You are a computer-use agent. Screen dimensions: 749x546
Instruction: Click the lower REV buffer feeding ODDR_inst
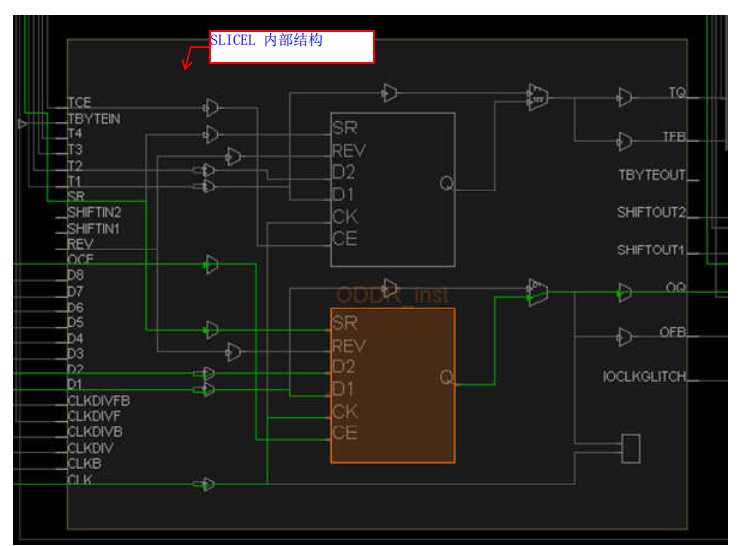(x=233, y=352)
